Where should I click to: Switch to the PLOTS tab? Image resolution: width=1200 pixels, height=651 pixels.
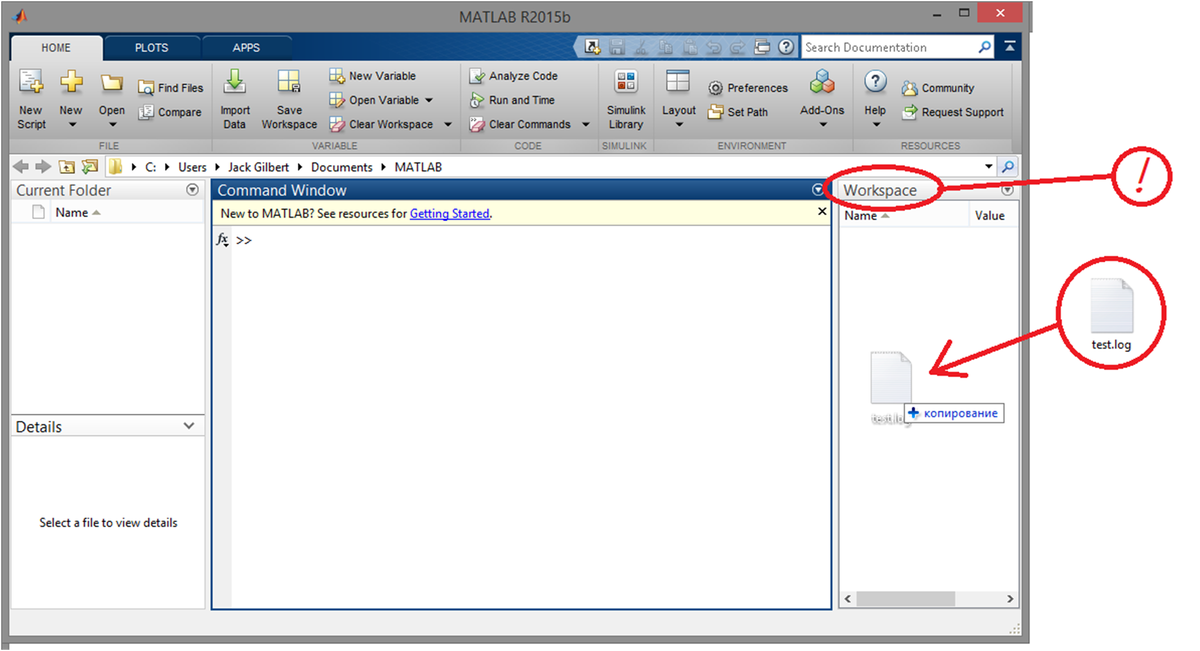[152, 47]
